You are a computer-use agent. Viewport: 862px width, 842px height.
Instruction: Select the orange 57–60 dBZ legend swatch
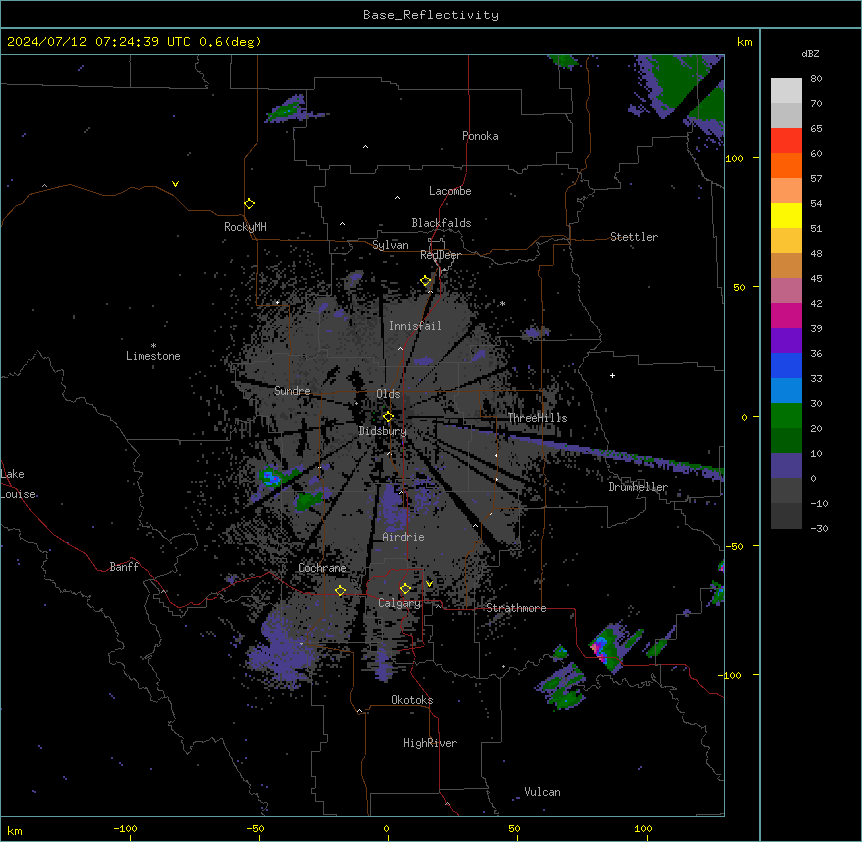(786, 165)
